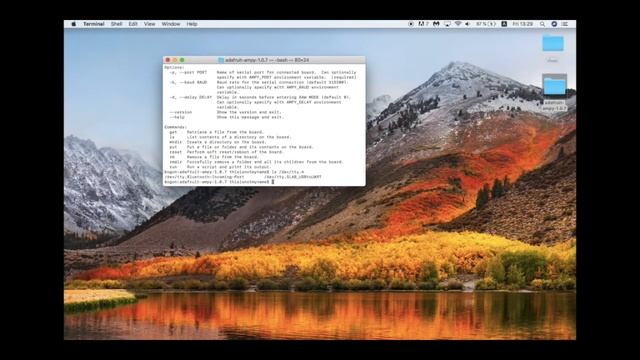Maximize the Terminal window
640x360 pixels.
182,60
